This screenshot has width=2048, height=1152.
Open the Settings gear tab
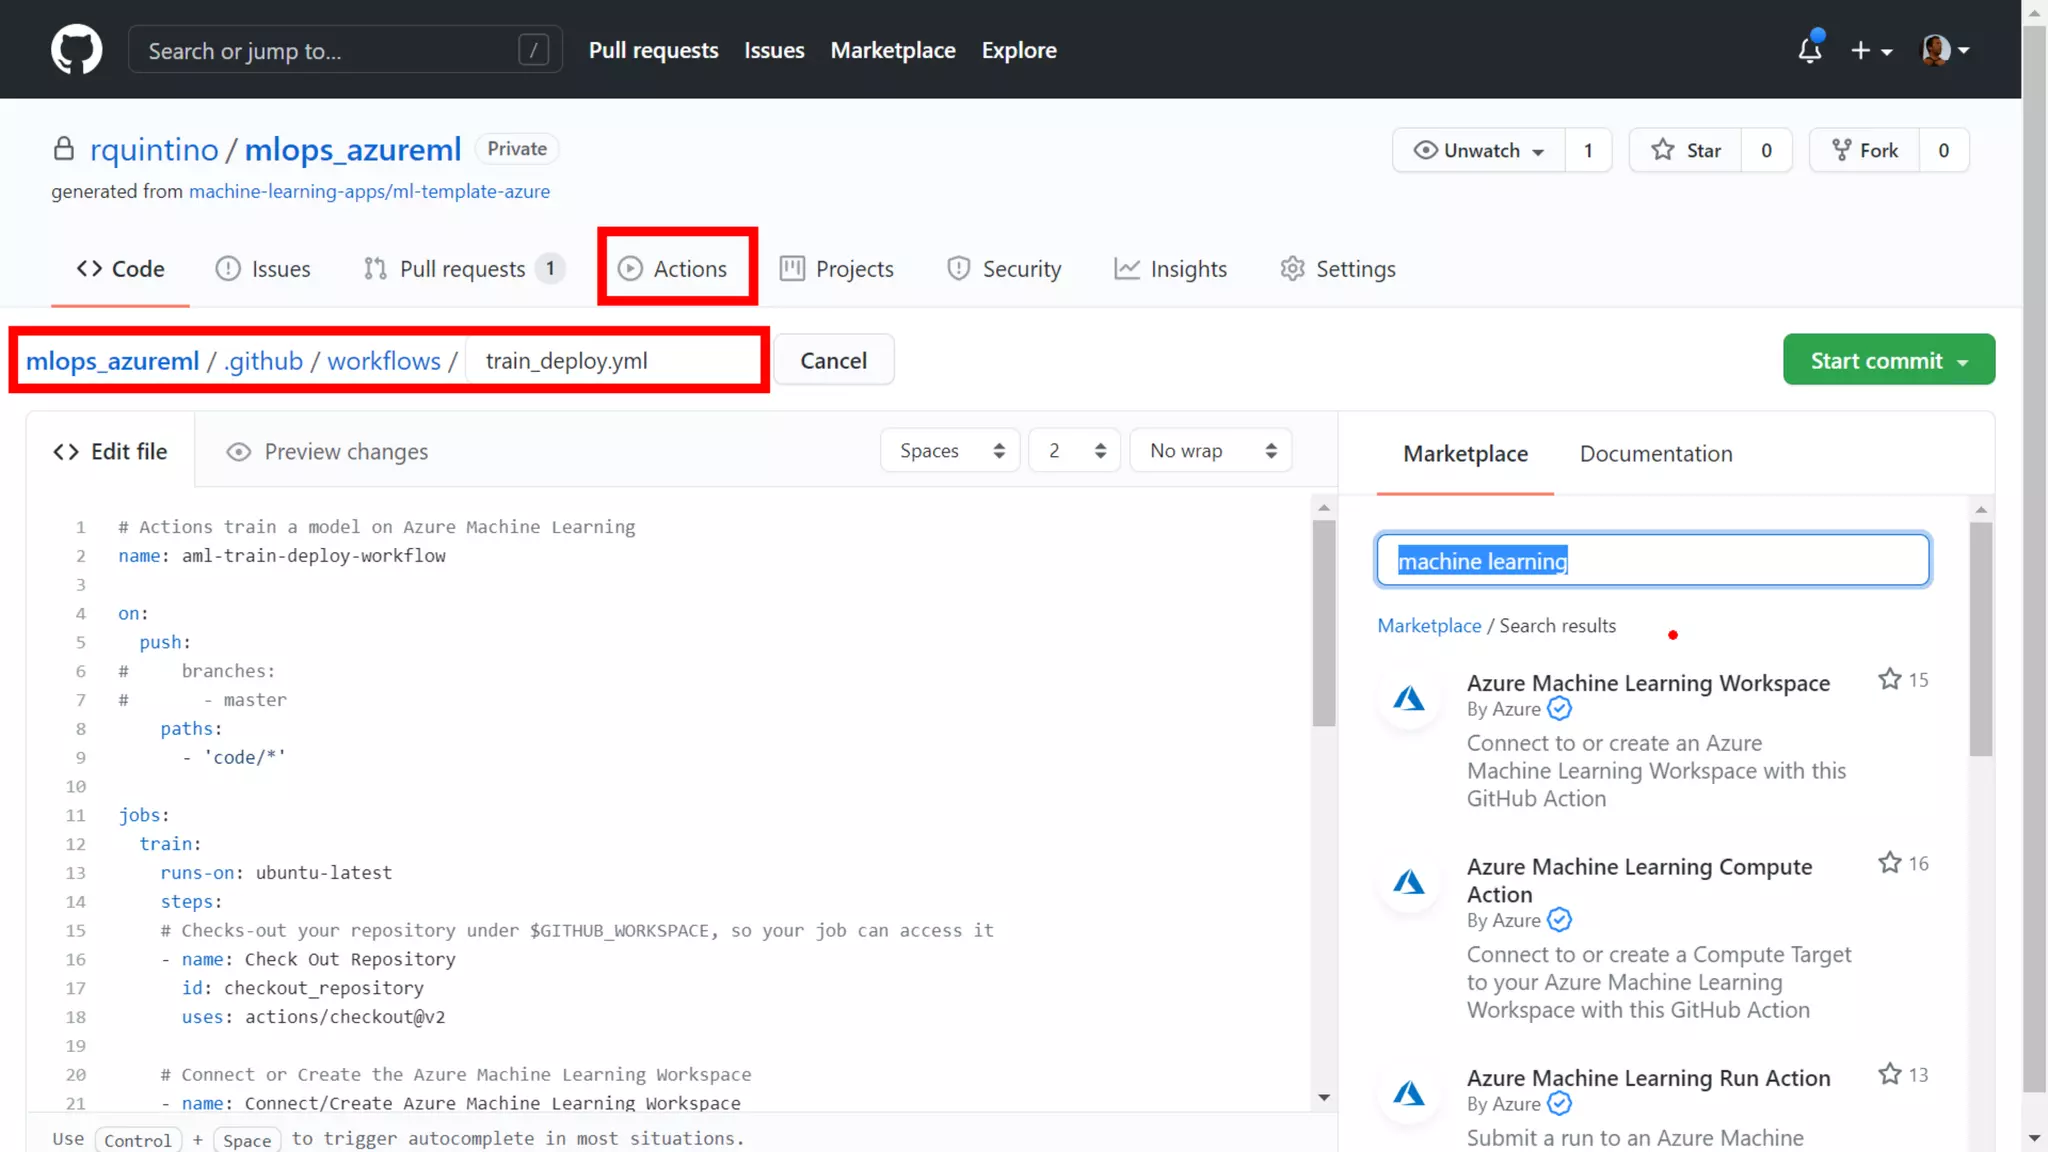coord(1337,269)
